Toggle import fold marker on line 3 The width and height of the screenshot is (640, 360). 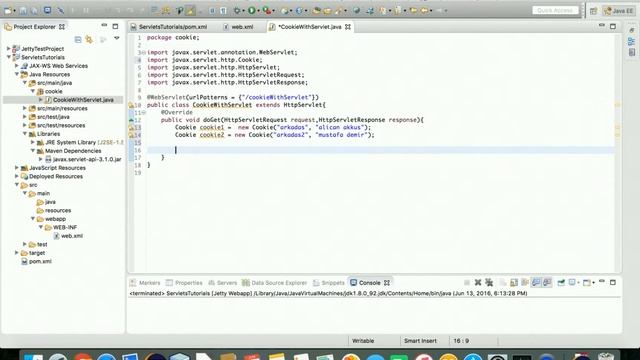coord(143,53)
